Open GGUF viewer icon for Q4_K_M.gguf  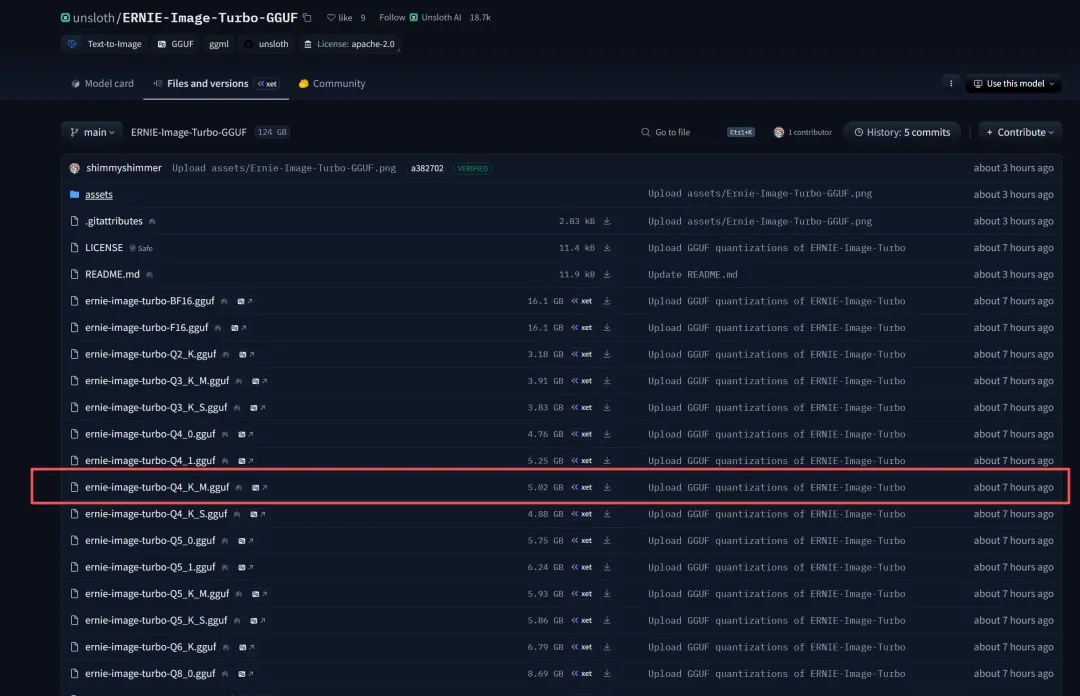click(259, 487)
